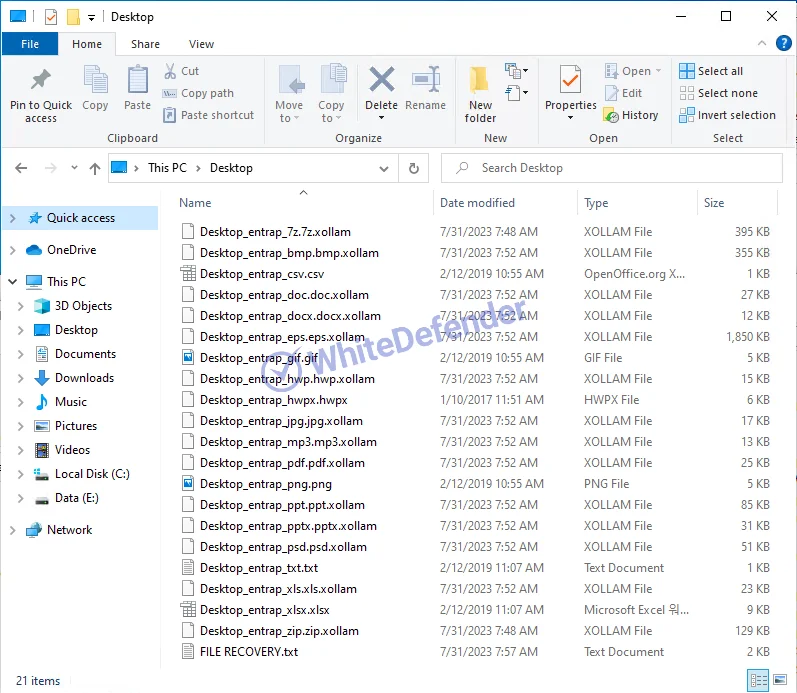
Task: Create a new folder via ribbon icon
Action: coord(480,88)
